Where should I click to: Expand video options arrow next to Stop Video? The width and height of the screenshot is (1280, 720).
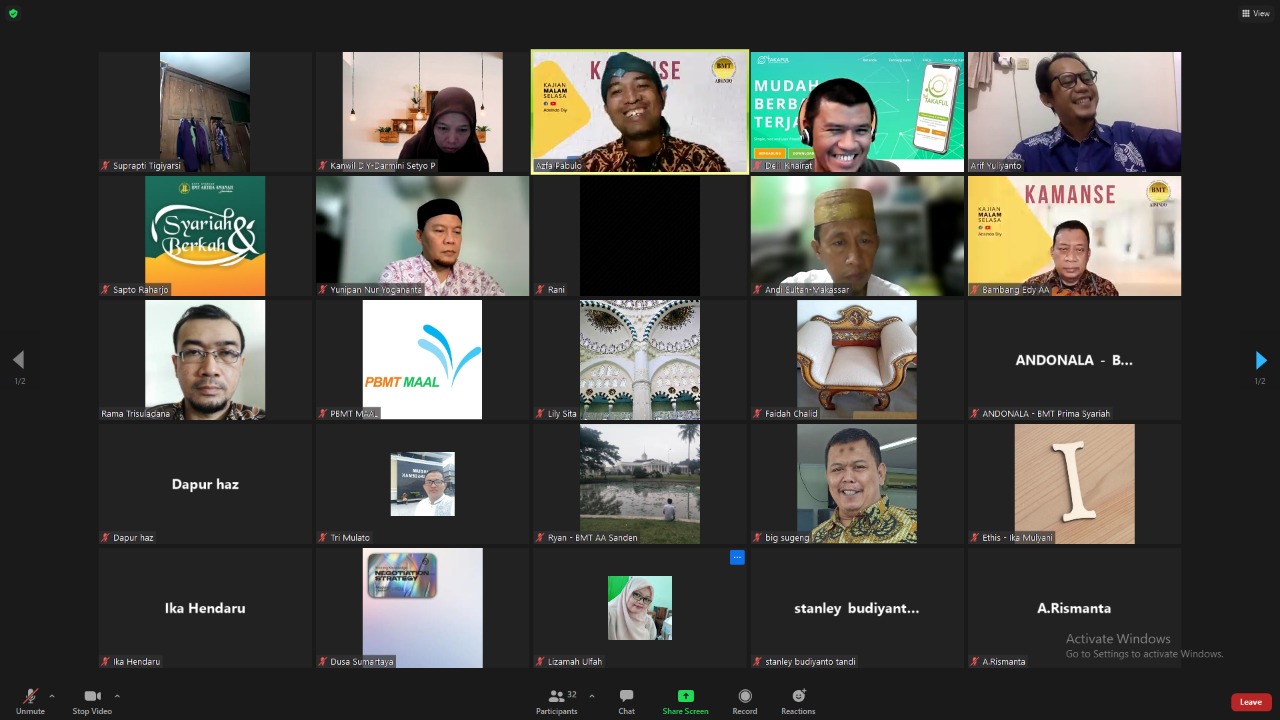click(x=117, y=696)
